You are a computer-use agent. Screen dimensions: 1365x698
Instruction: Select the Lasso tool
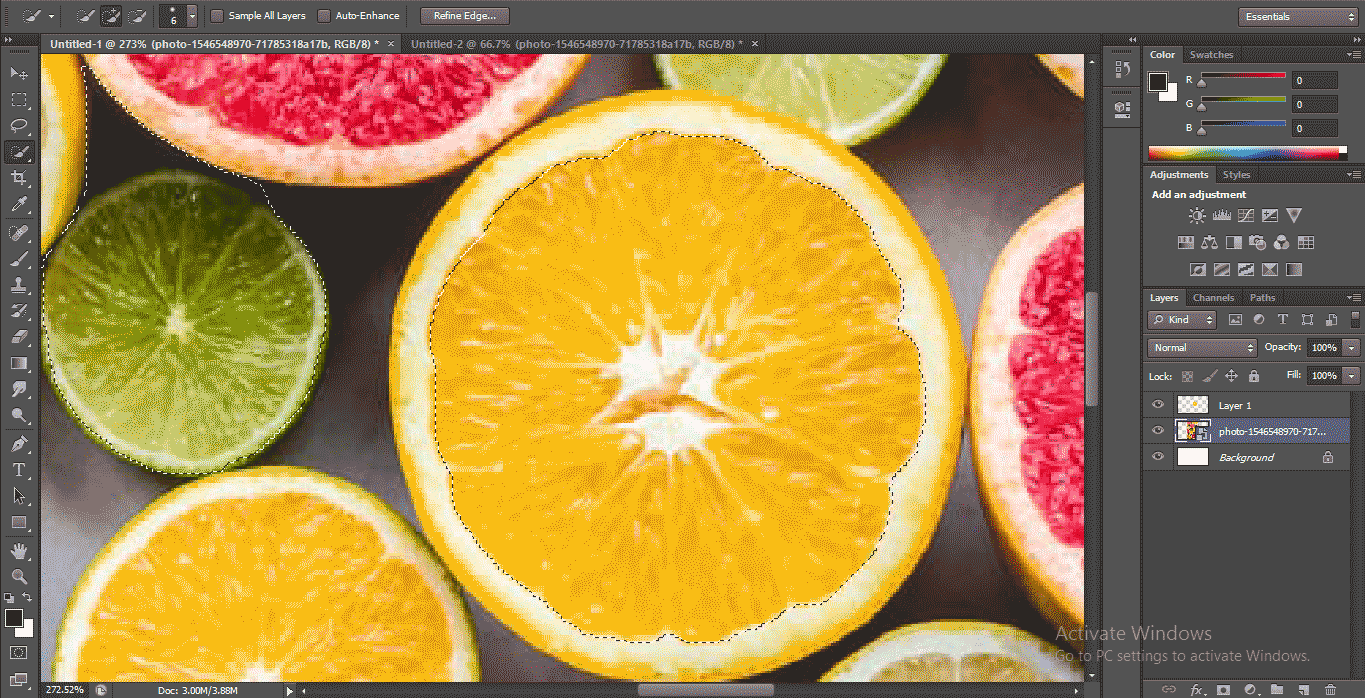click(19, 126)
